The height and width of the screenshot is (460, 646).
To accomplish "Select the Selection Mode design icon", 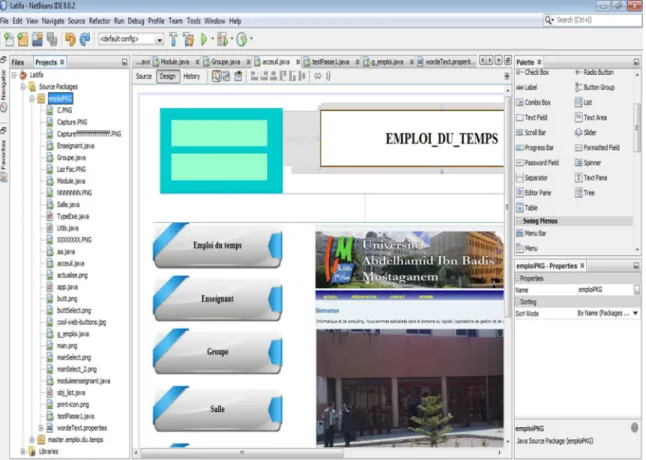I will click(216, 76).
